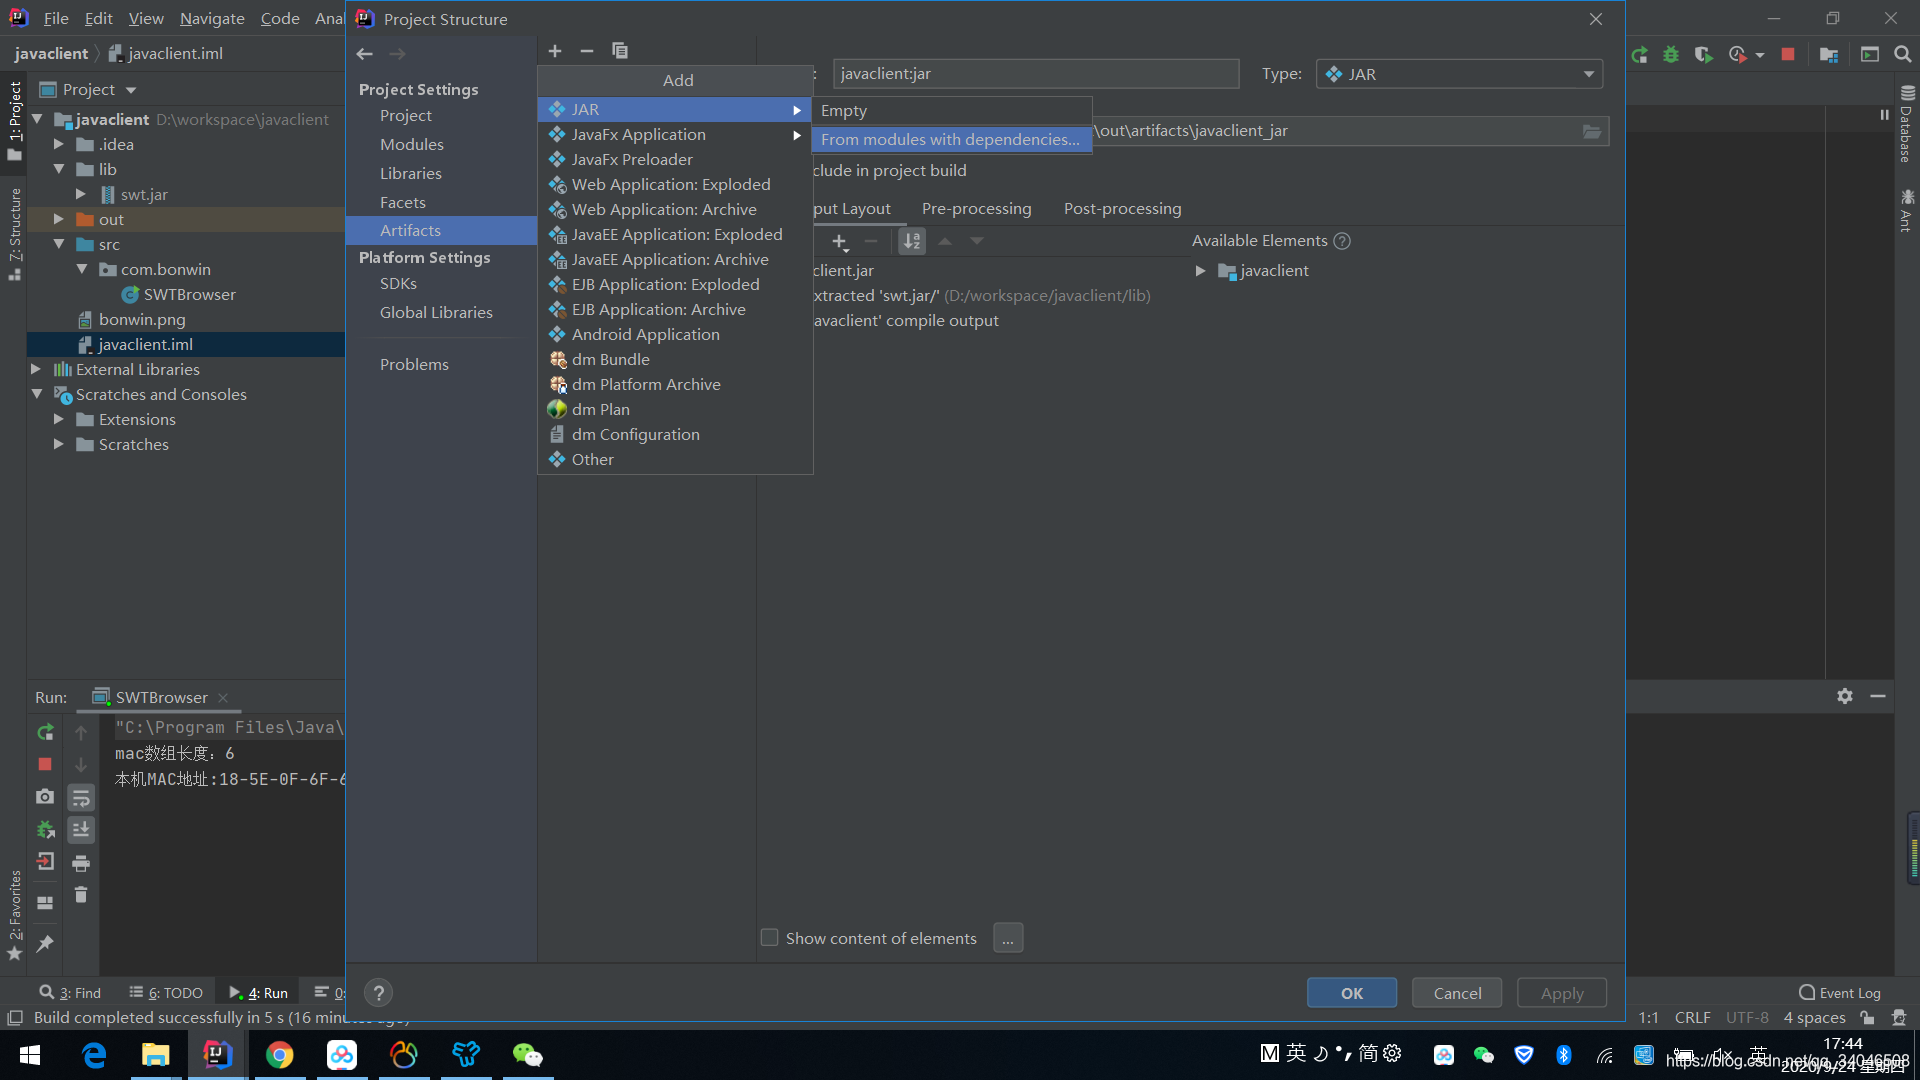Click the browse output directory folder icon

(x=1592, y=131)
